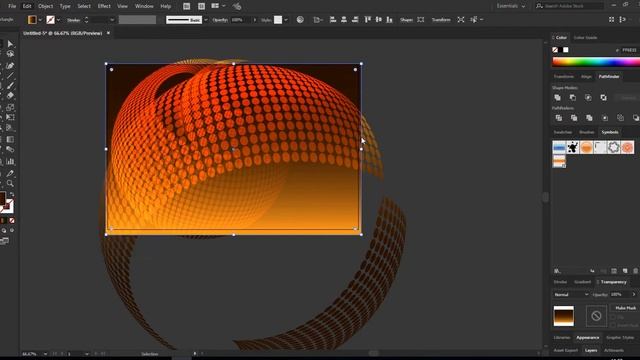Click the Crop pathfinder icon
Image resolution: width=640 pixels, height=360 pixels.
[605, 118]
